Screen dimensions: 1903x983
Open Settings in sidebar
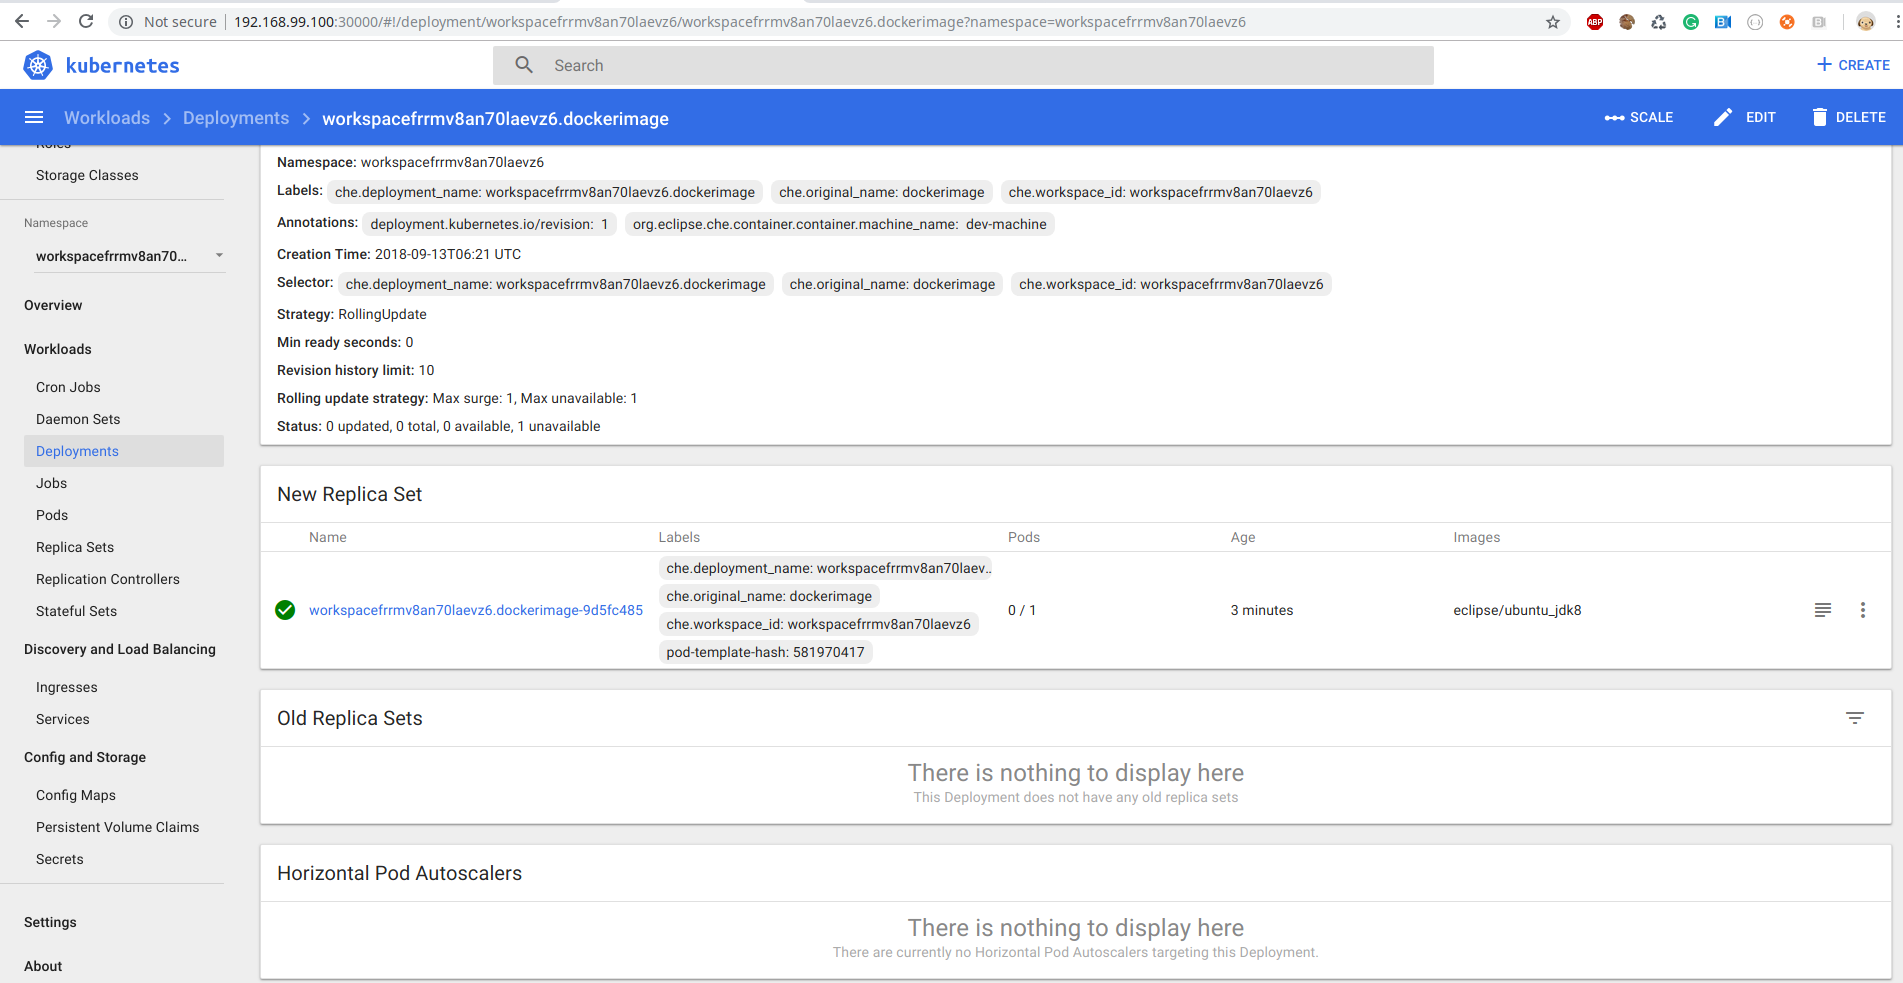(x=50, y=922)
